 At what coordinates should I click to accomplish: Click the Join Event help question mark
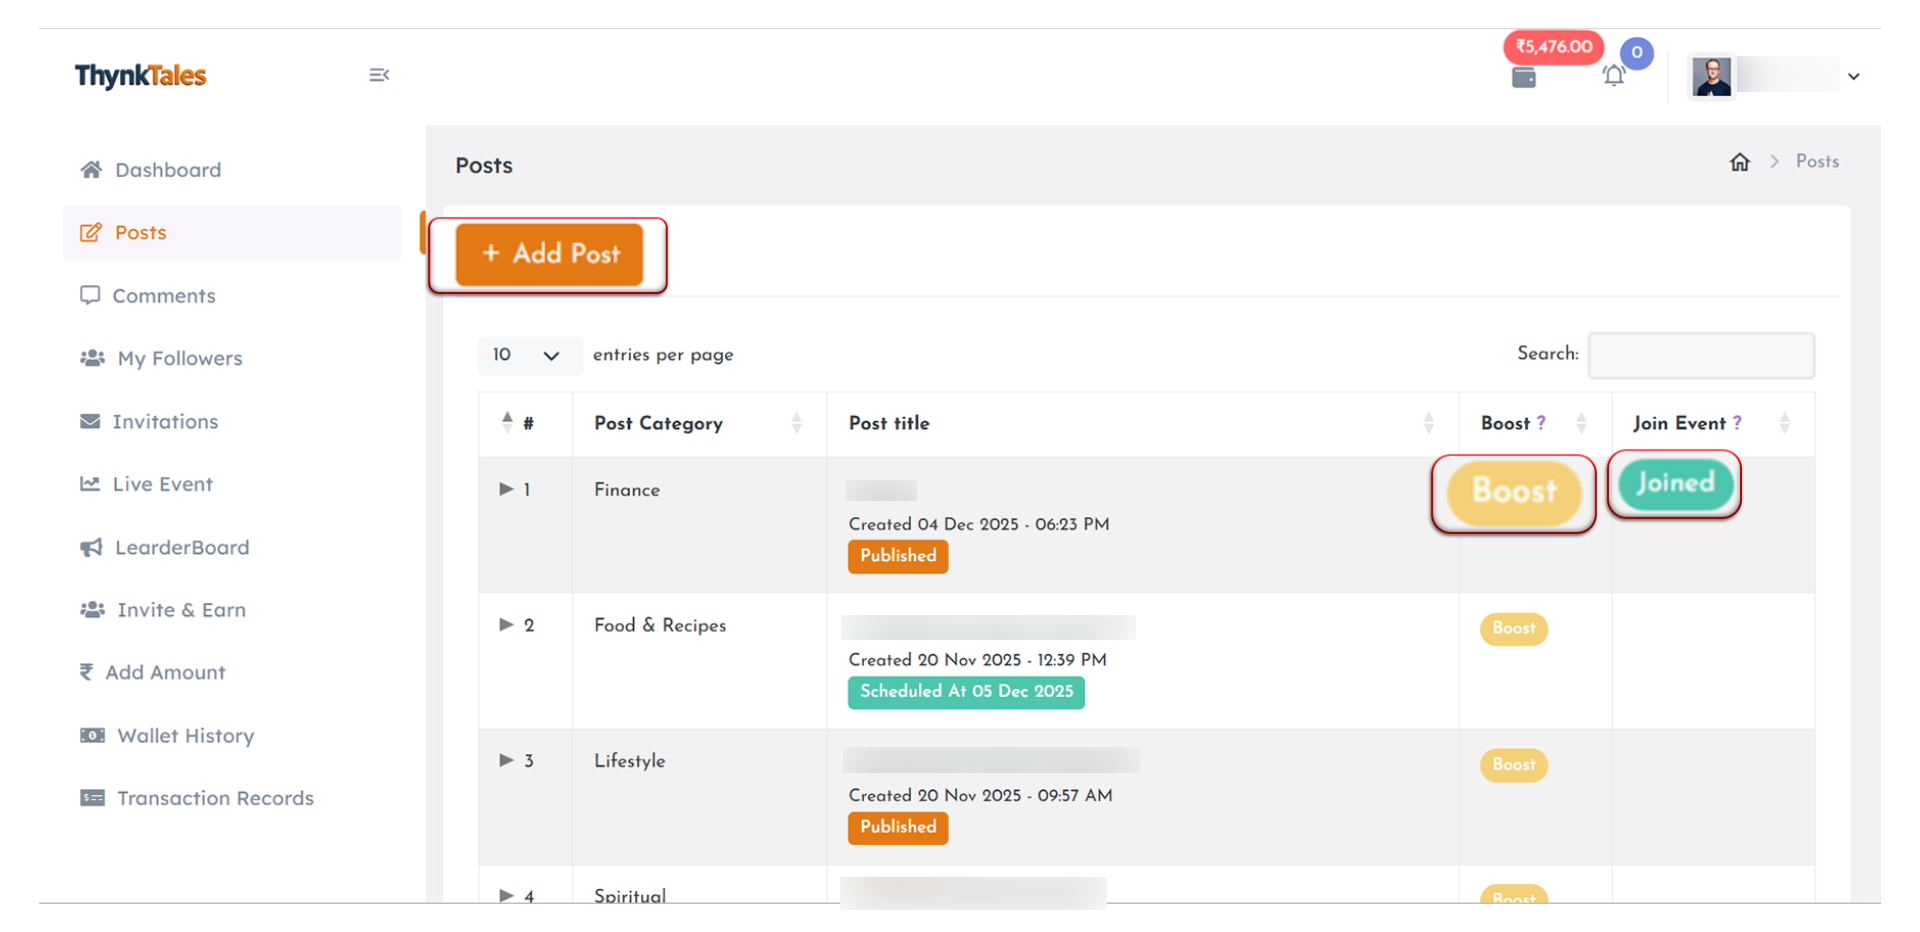(1737, 423)
